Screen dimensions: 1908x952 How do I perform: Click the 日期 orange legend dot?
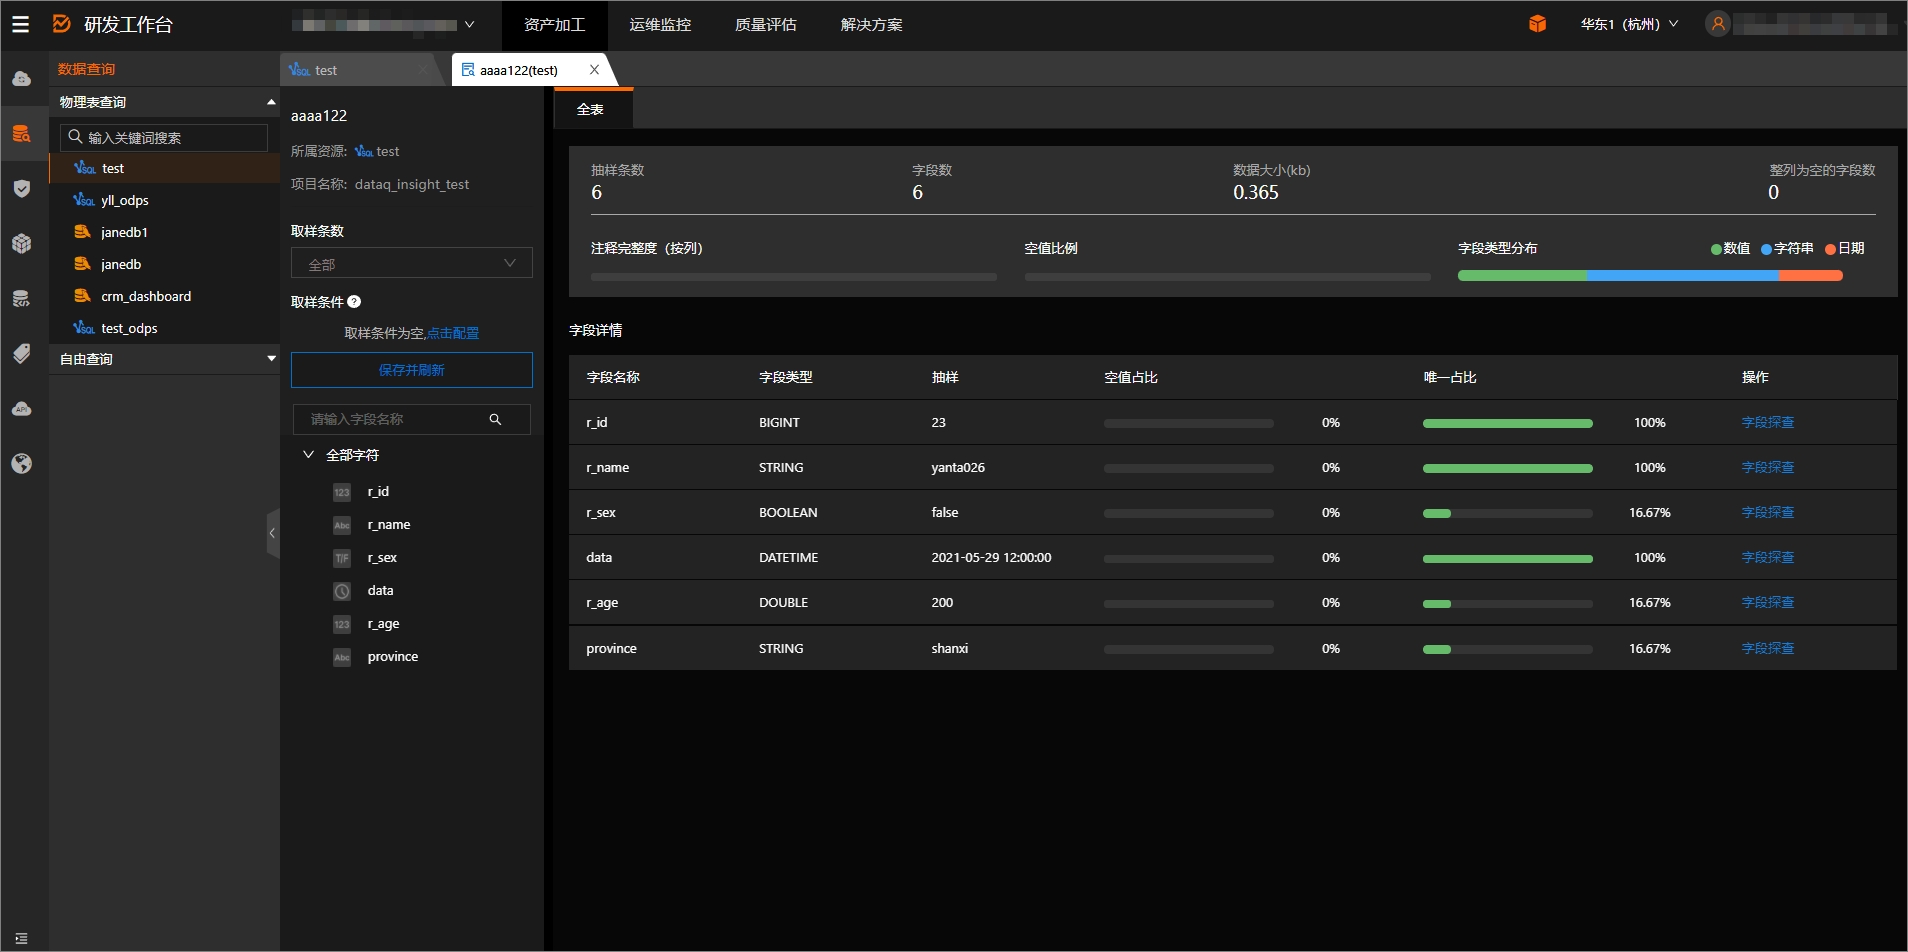[x=1830, y=249]
